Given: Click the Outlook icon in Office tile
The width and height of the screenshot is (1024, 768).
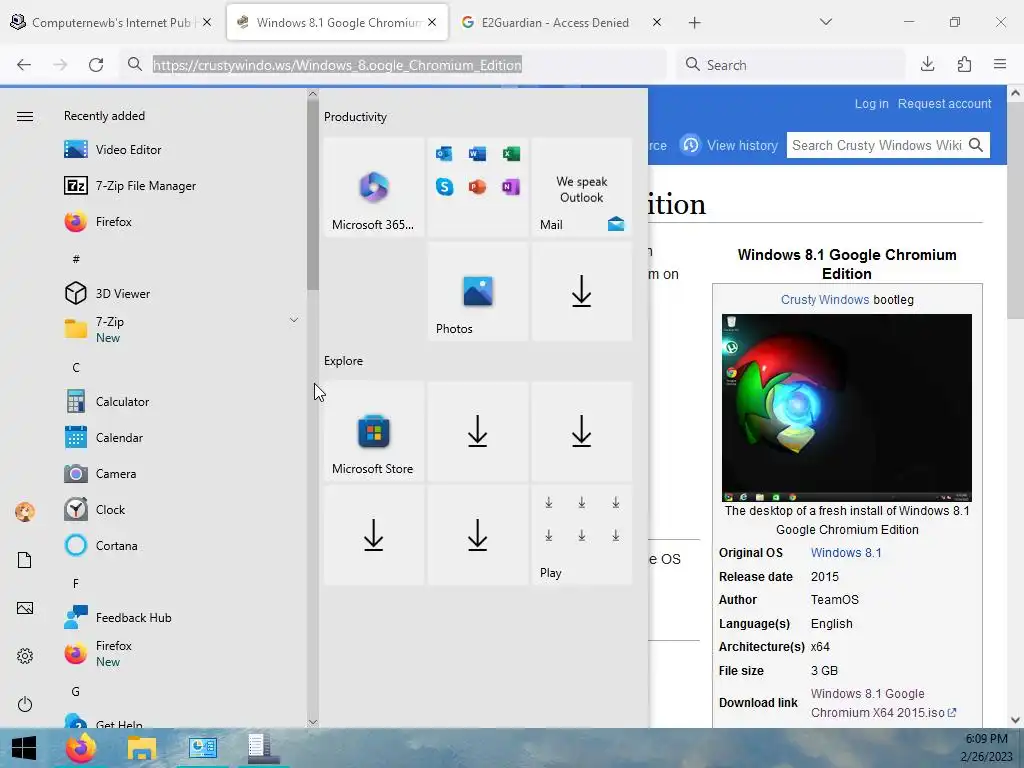Looking at the screenshot, I should coord(444,153).
